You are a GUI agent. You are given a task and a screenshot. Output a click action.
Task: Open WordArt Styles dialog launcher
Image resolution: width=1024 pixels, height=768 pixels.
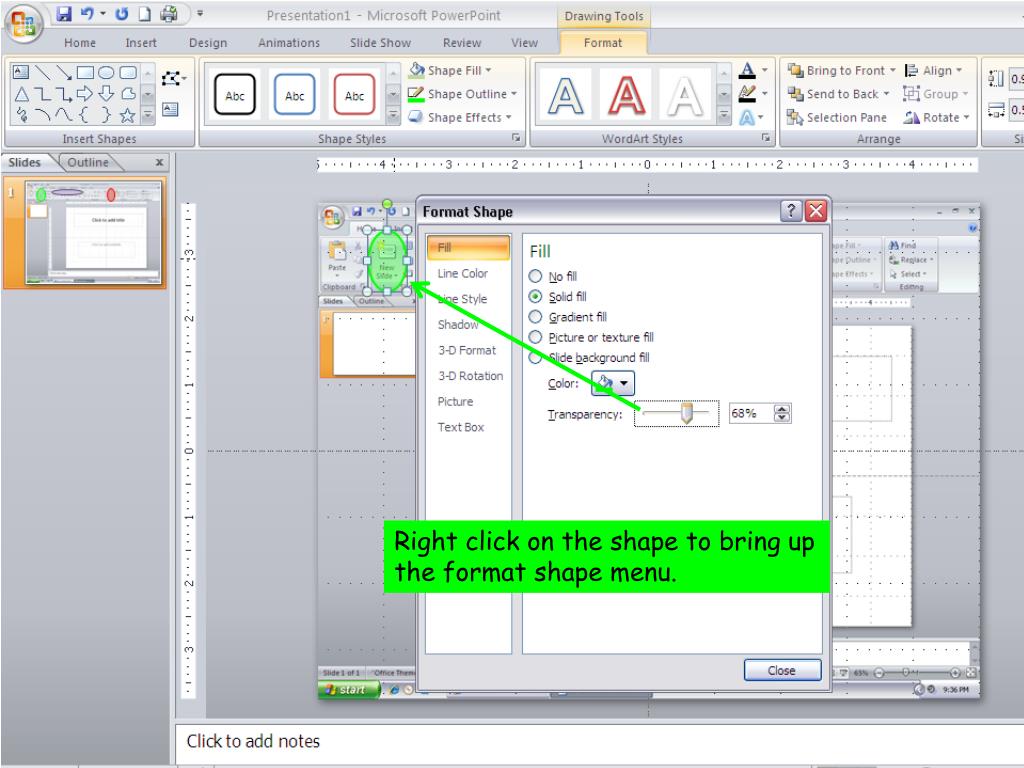coord(765,138)
